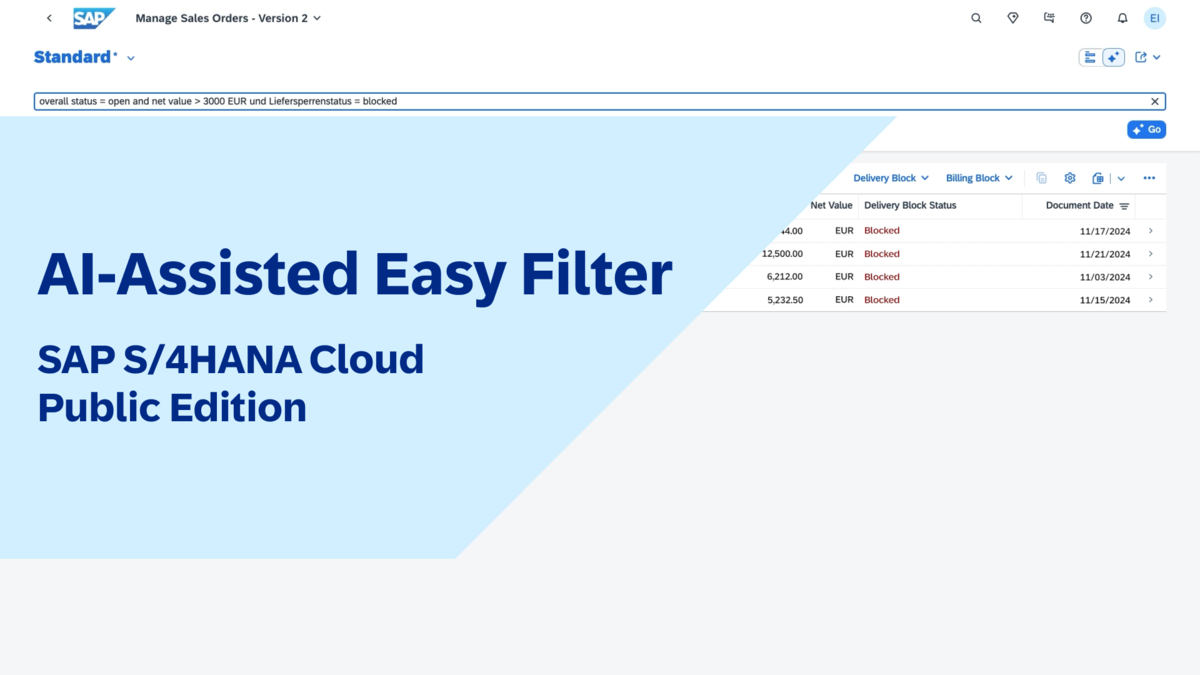The width and height of the screenshot is (1200, 675).
Task: Expand the Billing Block menu
Action: point(979,178)
